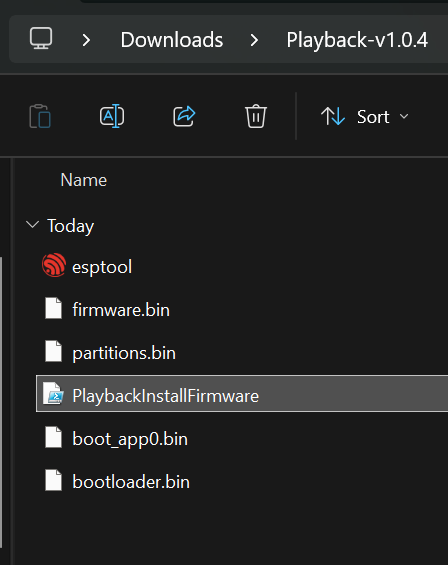Click the red esptool Espressif icon
Image resolution: width=448 pixels, height=565 pixels.
coord(54,265)
